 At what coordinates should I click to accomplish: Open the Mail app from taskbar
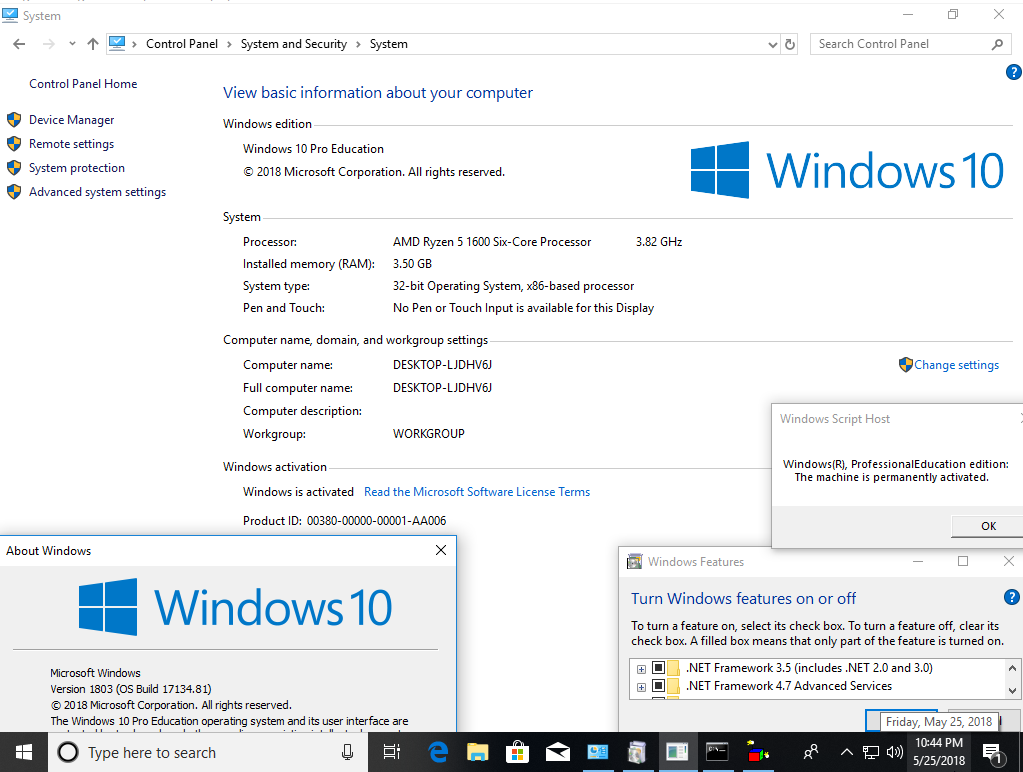pyautogui.click(x=557, y=752)
